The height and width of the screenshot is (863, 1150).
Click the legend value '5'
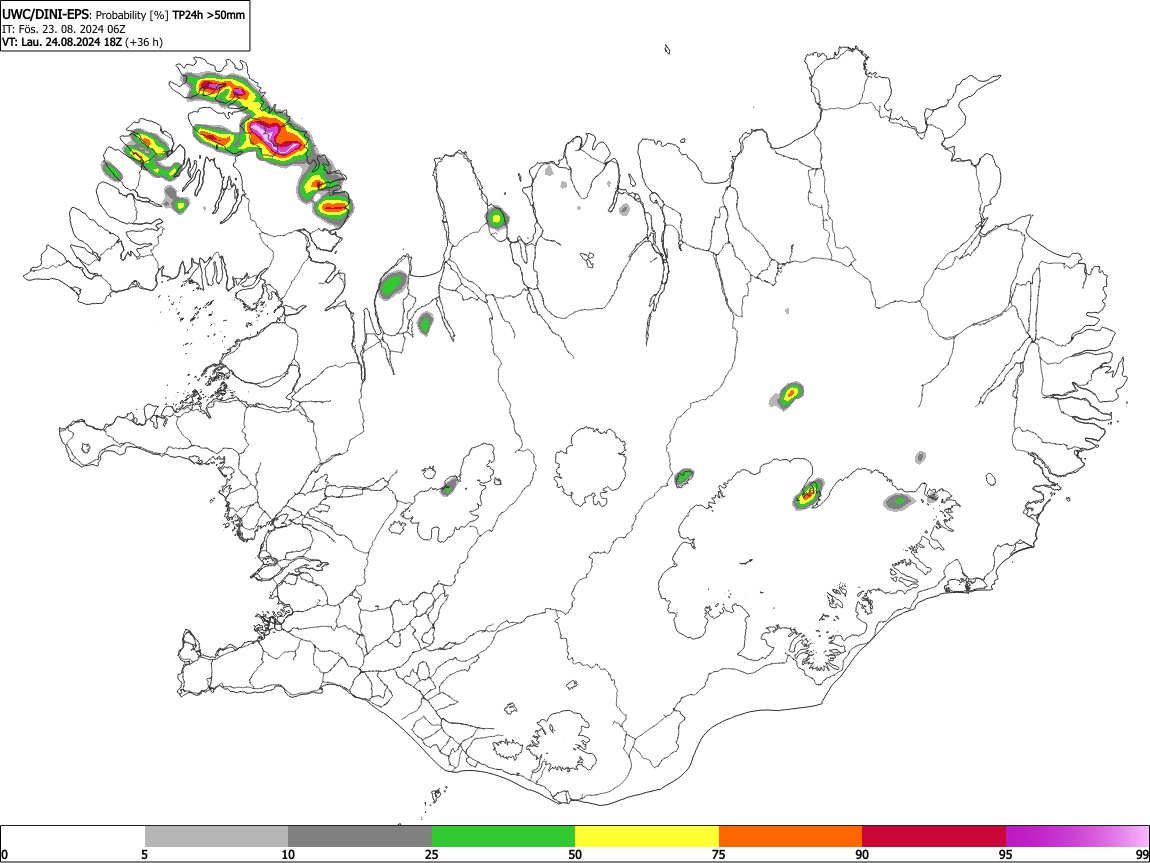(x=144, y=854)
